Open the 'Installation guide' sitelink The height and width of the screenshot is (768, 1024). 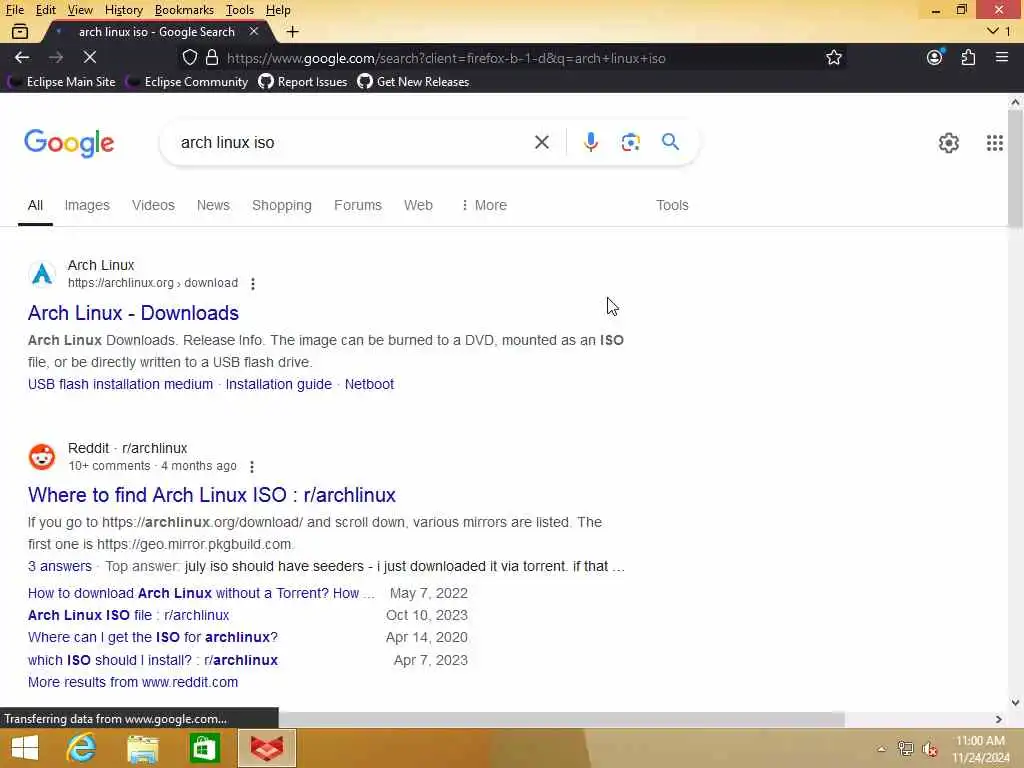click(x=278, y=384)
